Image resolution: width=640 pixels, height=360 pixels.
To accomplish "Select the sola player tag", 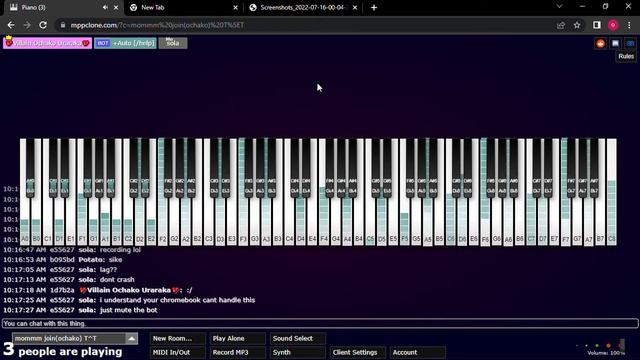I will 173,43.
